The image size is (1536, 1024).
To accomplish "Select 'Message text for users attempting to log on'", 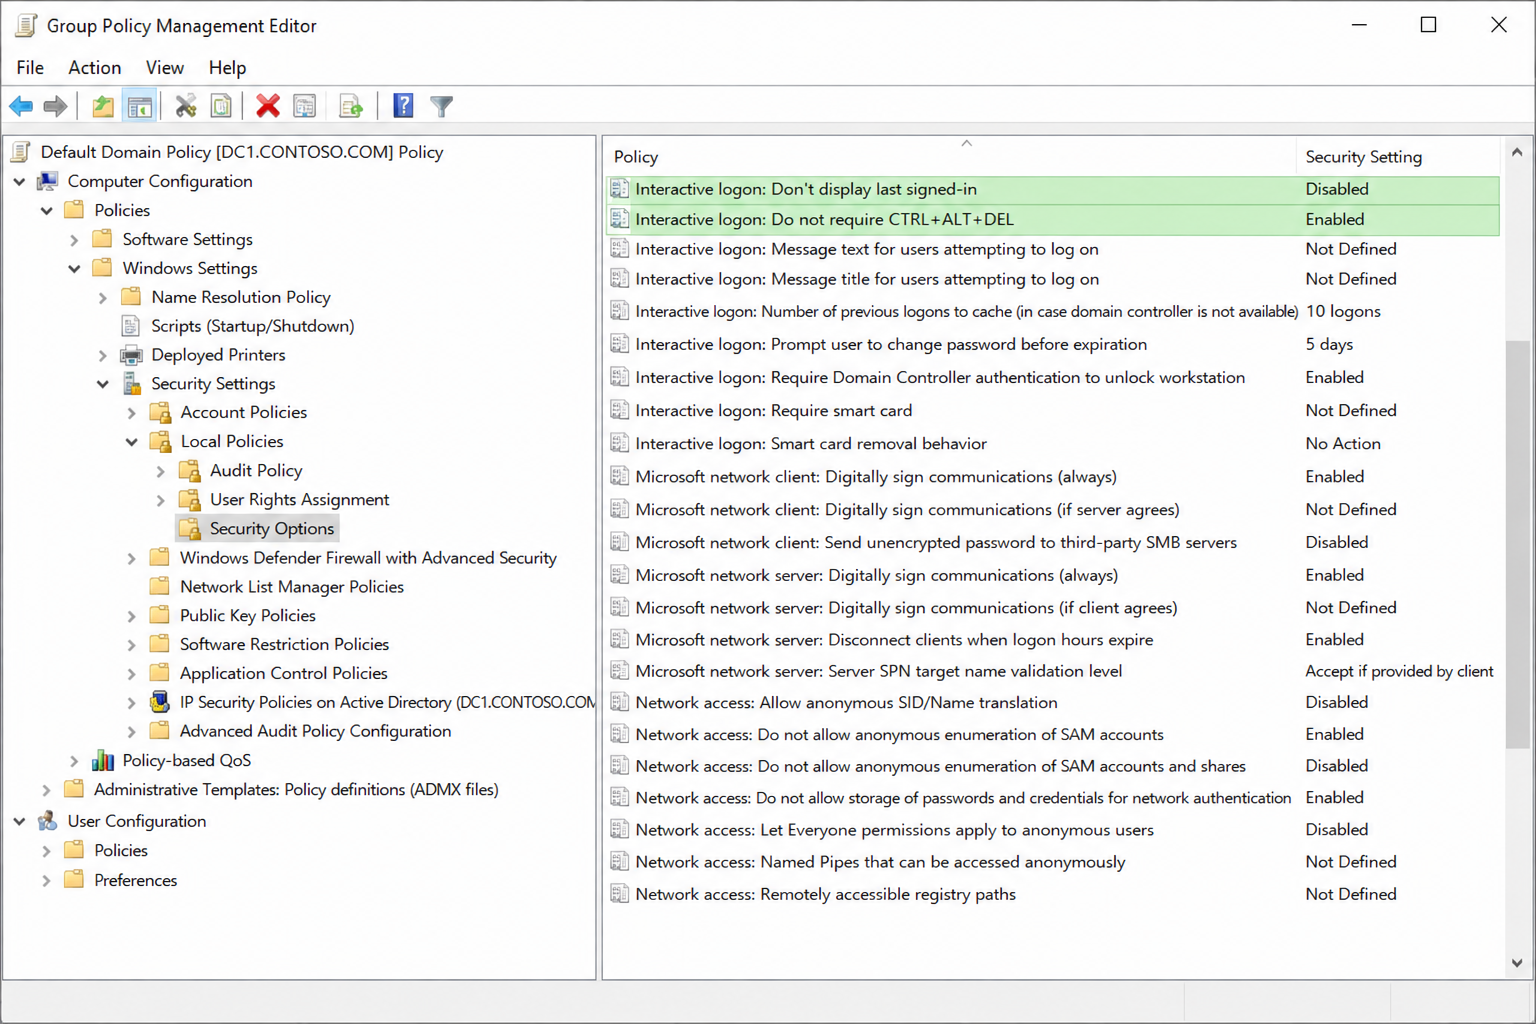I will [1053, 249].
